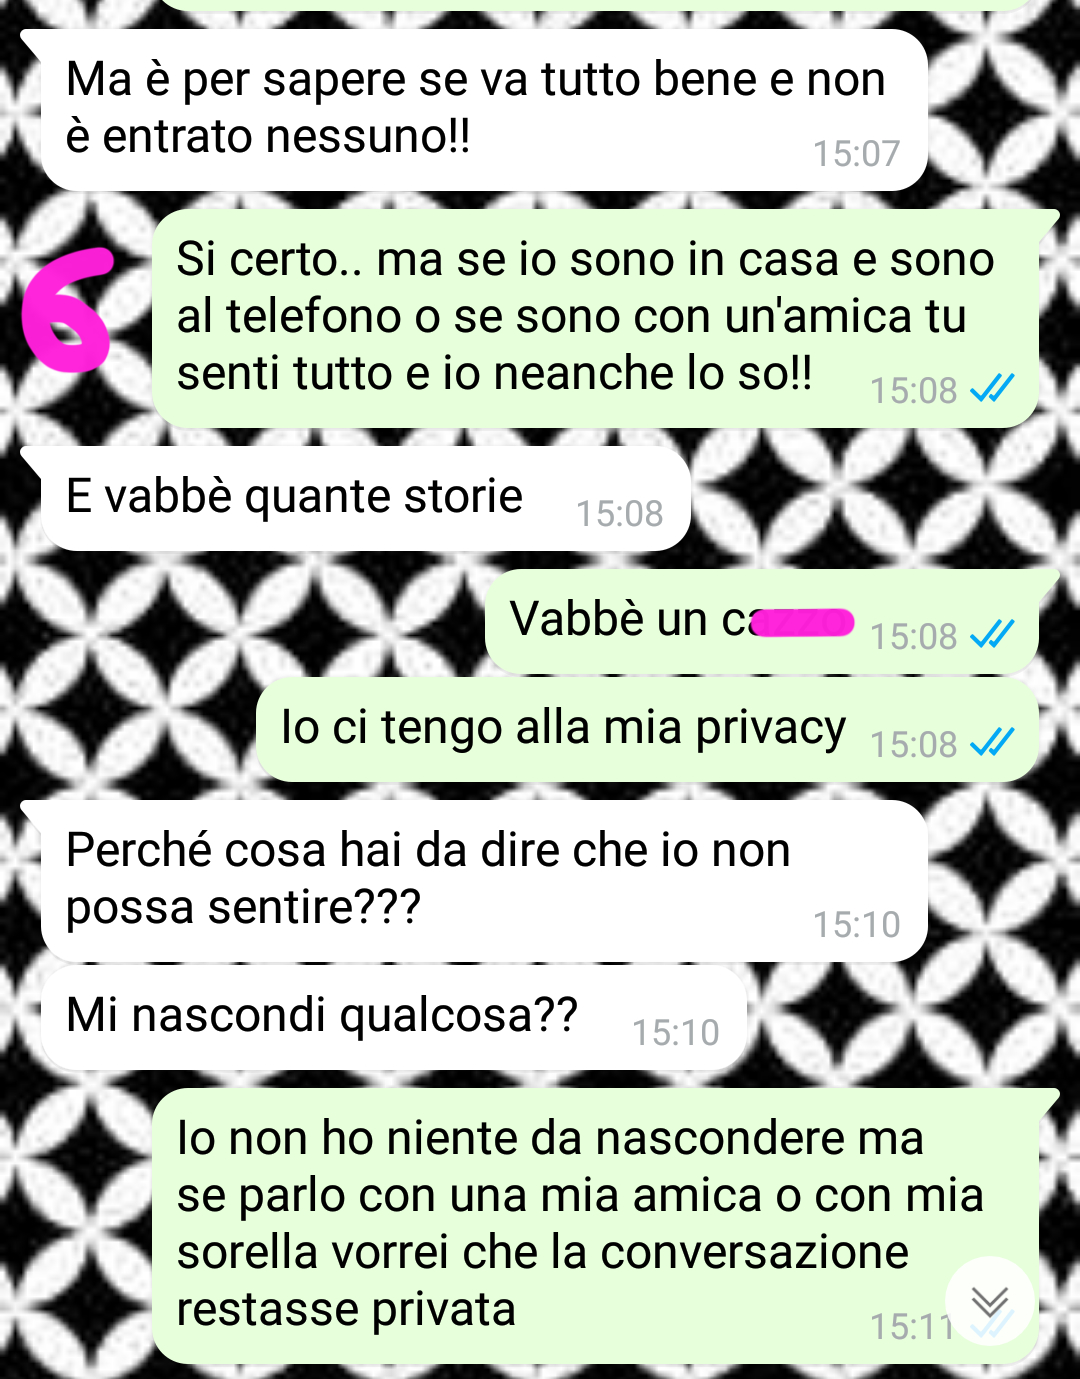This screenshot has width=1080, height=1379.
Task: Click read checkmarks on 'Io ci tengo' message
Action: [x=992, y=742]
